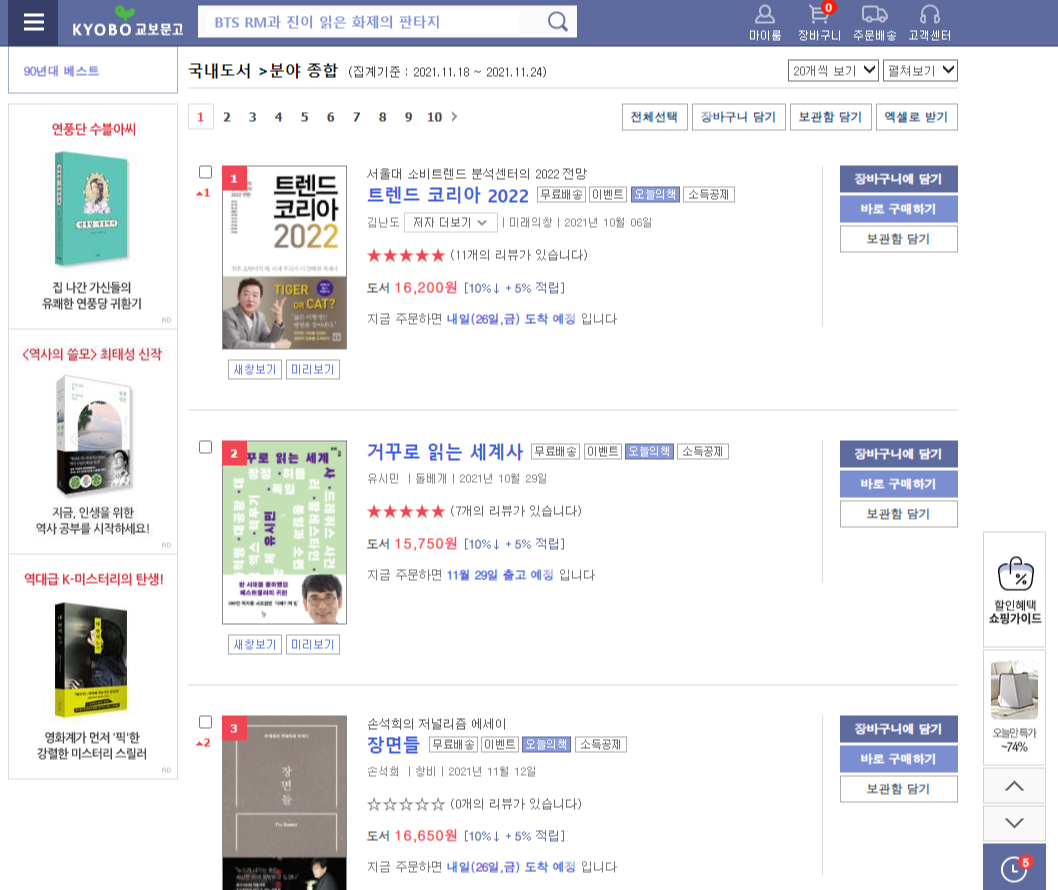Viewport: 1058px width, 890px height.
Task: Open 트렌드 코리아 2022 title link
Action: [447, 195]
